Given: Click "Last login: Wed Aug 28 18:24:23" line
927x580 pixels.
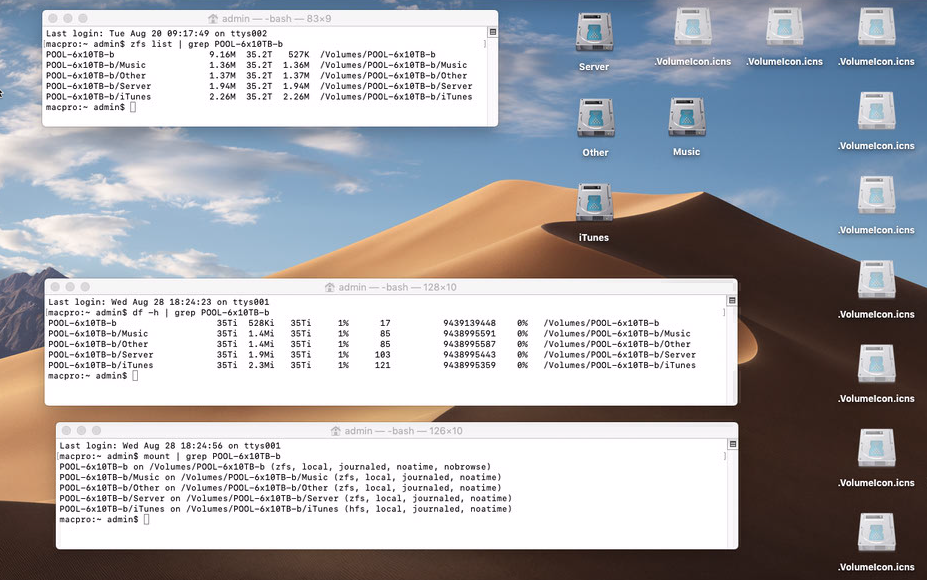Looking at the screenshot, I should tap(158, 302).
